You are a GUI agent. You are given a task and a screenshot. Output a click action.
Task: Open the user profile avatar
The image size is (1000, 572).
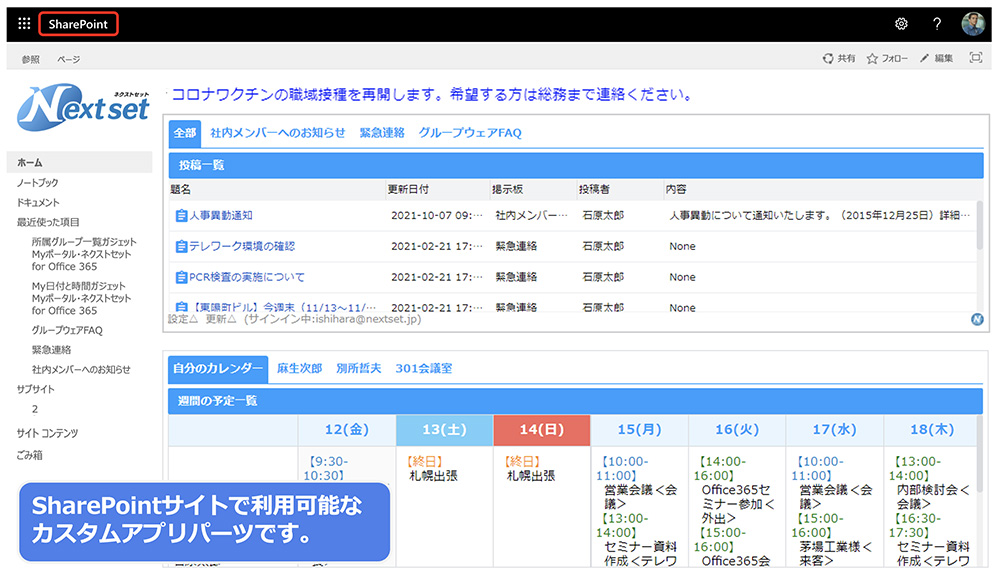click(973, 24)
